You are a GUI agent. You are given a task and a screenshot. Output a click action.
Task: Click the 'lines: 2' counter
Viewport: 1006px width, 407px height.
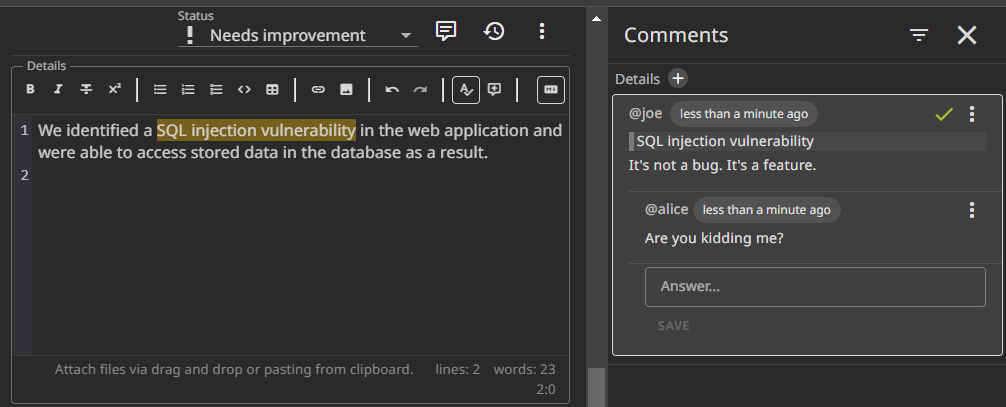click(457, 369)
